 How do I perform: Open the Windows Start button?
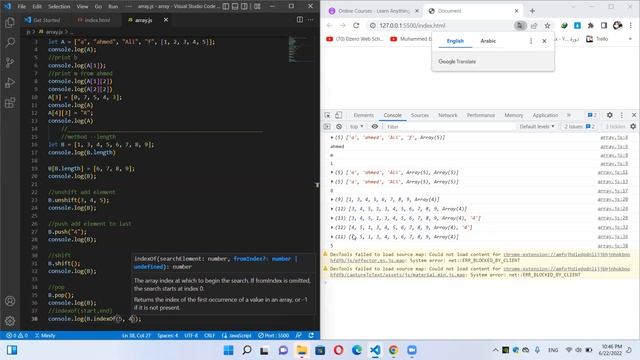[x=229, y=350]
